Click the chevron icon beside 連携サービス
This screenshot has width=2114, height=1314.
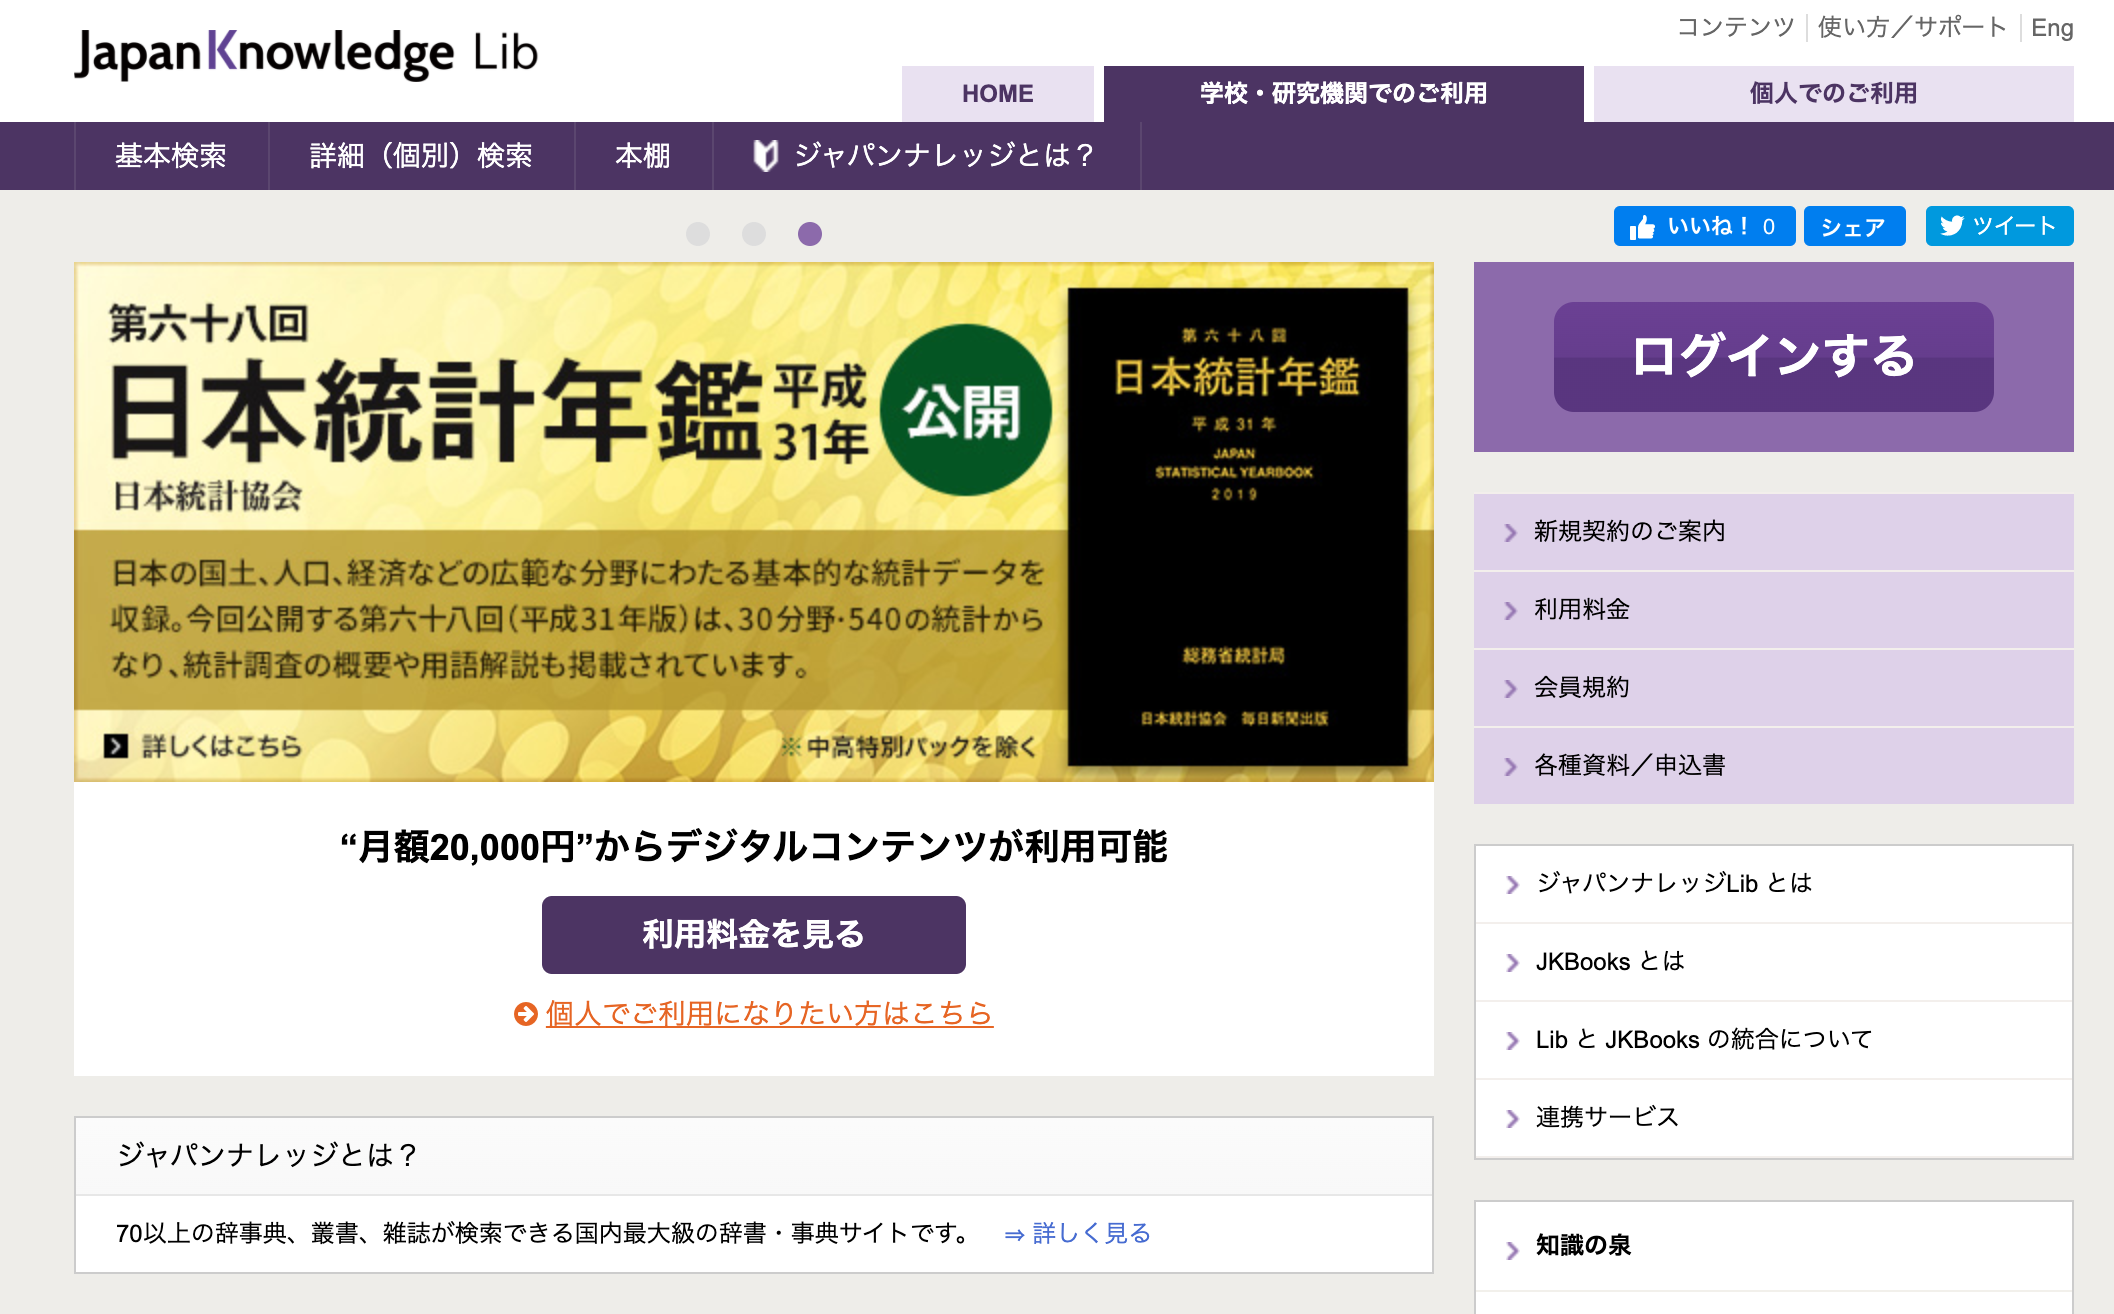(1512, 1119)
